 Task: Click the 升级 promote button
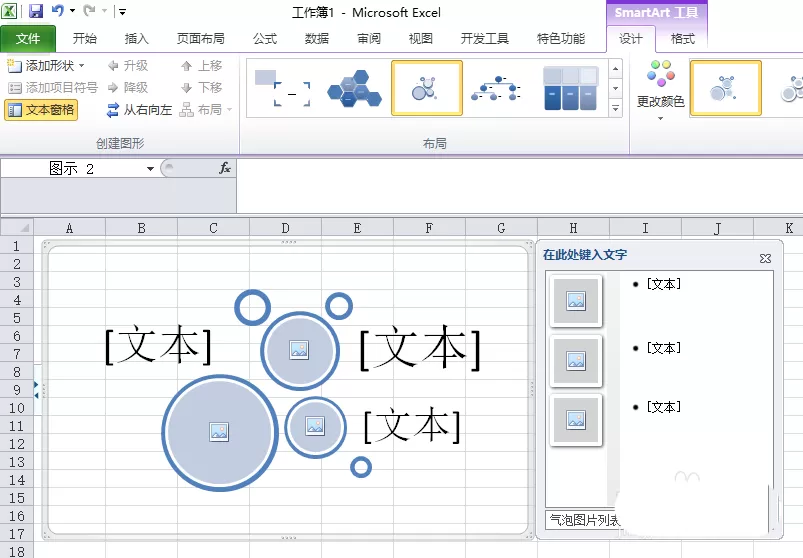(x=128, y=66)
